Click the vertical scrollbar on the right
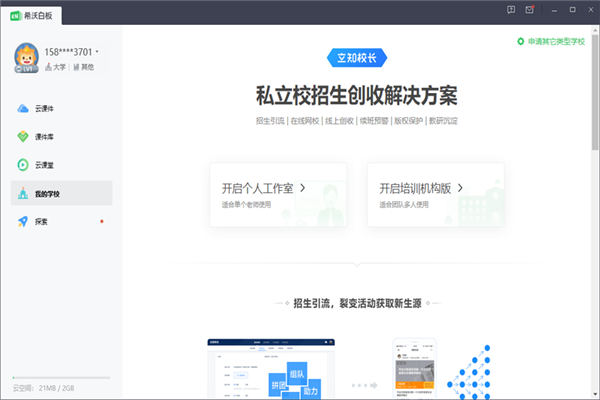 (x=595, y=92)
